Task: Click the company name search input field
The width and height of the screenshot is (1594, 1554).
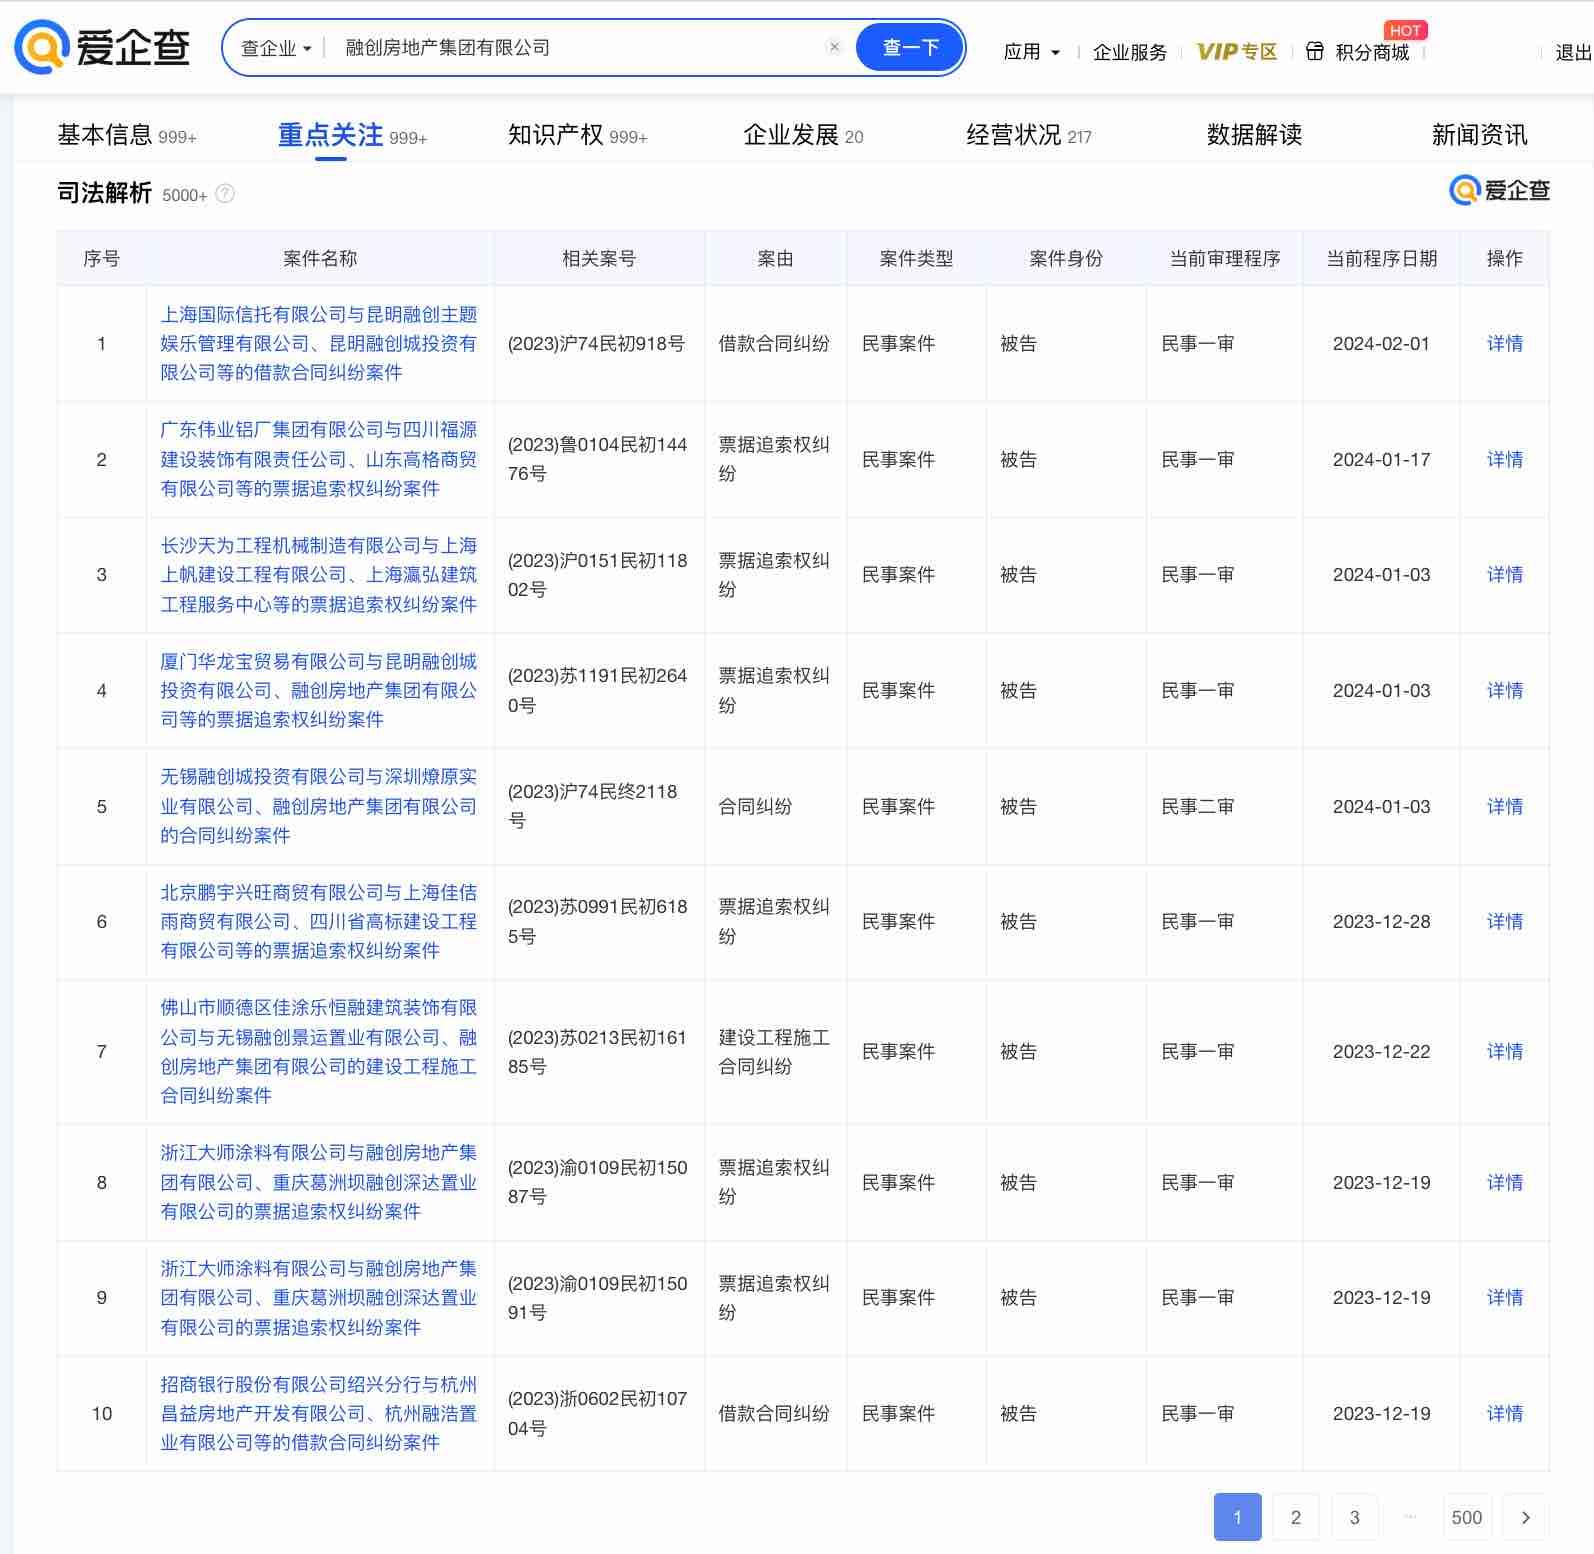Action: coord(580,47)
